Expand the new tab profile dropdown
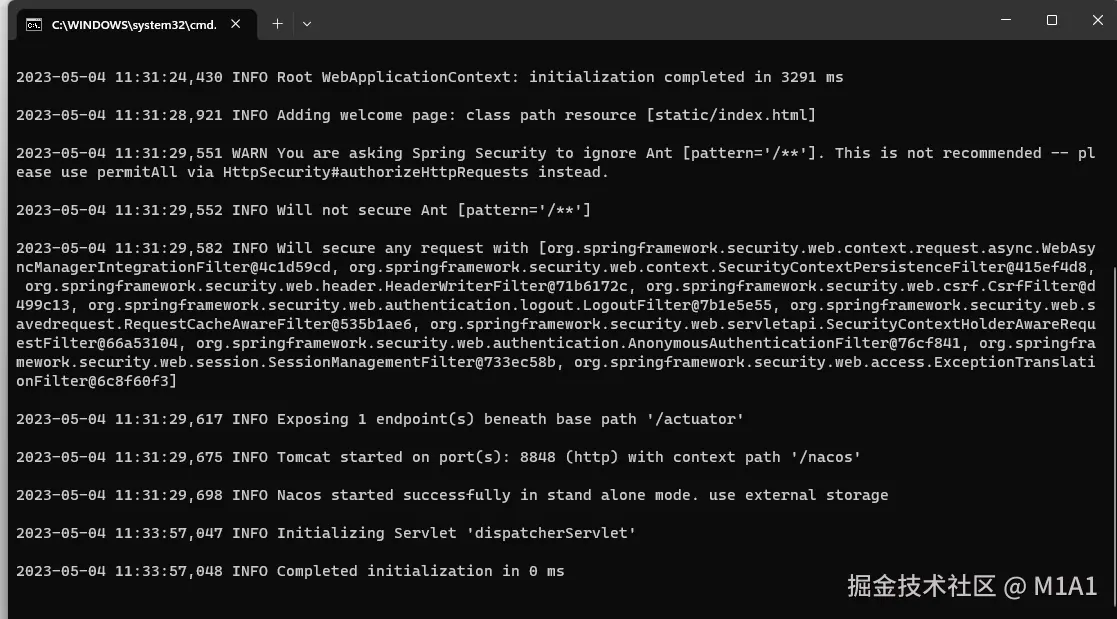 tap(307, 24)
